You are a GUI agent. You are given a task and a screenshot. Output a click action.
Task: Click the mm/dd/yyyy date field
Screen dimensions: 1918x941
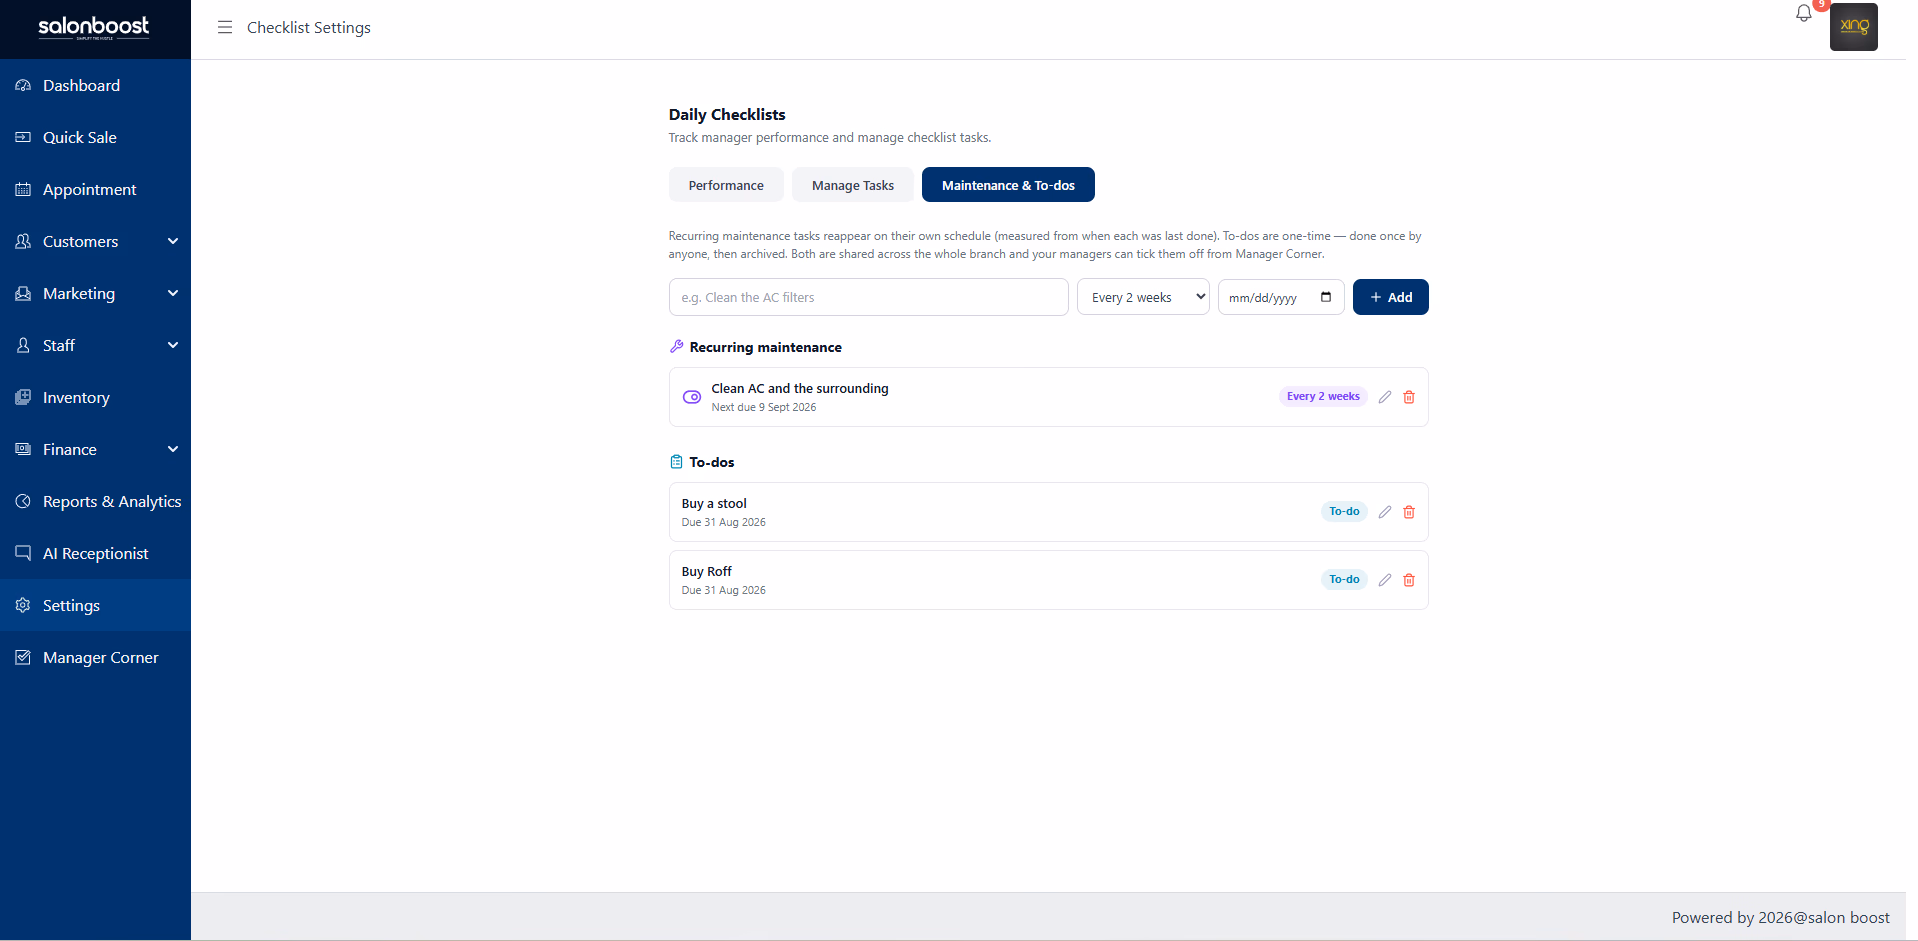[x=1280, y=297]
